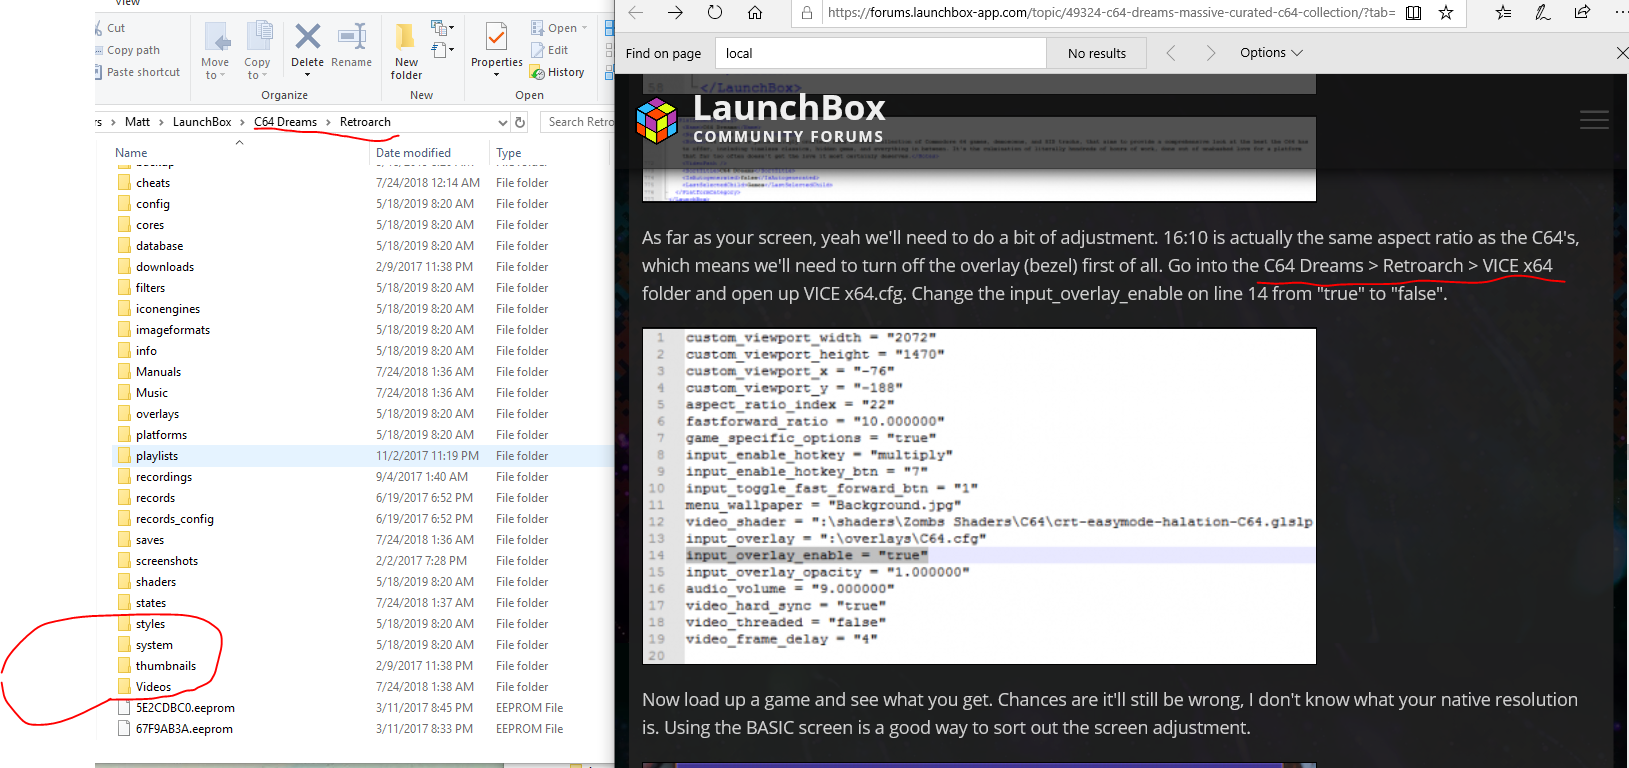The width and height of the screenshot is (1629, 768).
Task: Click Copy path in the ribbon
Action: [127, 50]
